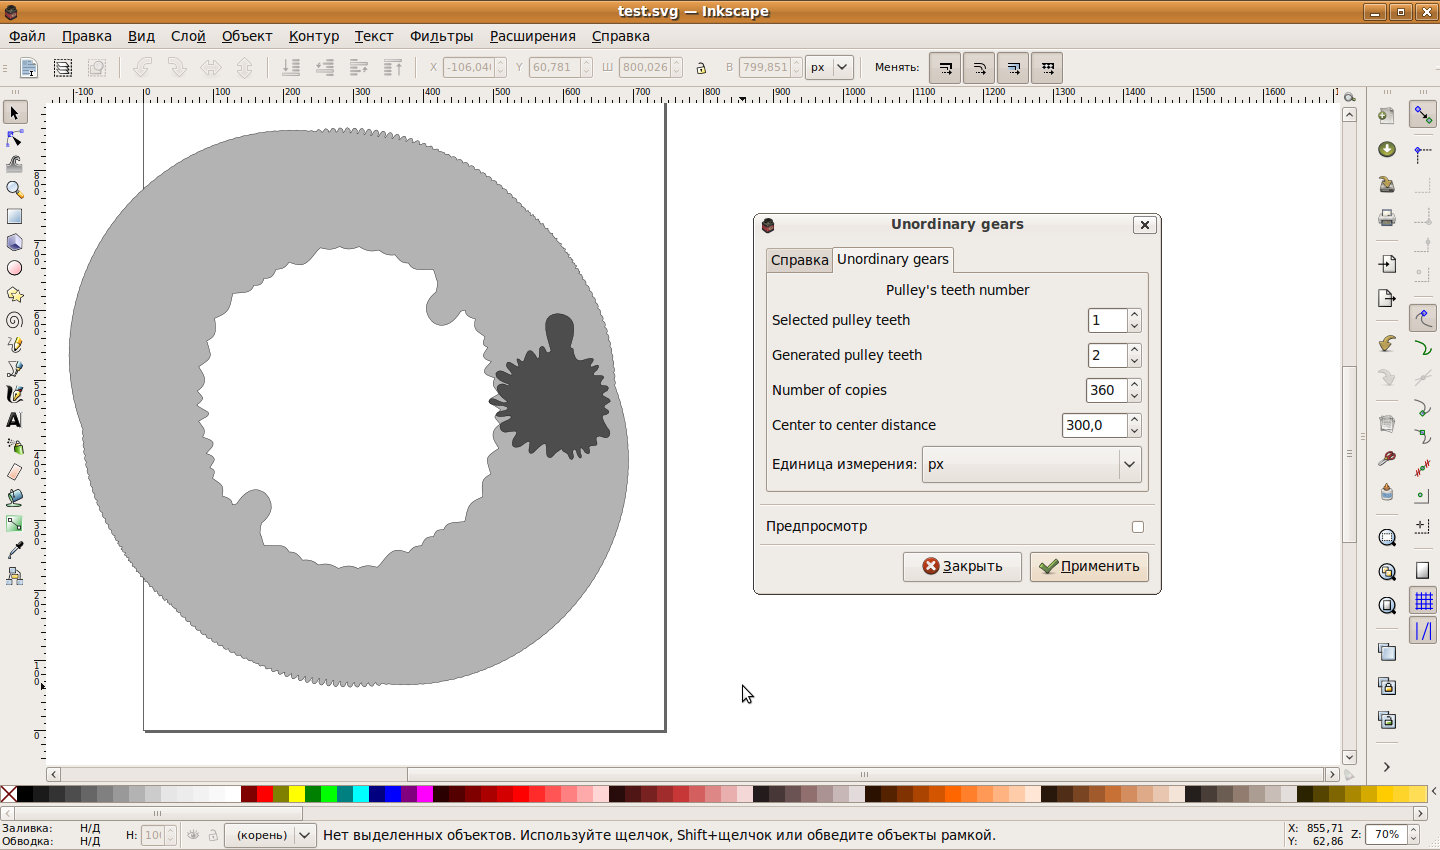Image resolution: width=1440 pixels, height=850 pixels.
Task: Select the Eraser tool
Action: click(14, 472)
